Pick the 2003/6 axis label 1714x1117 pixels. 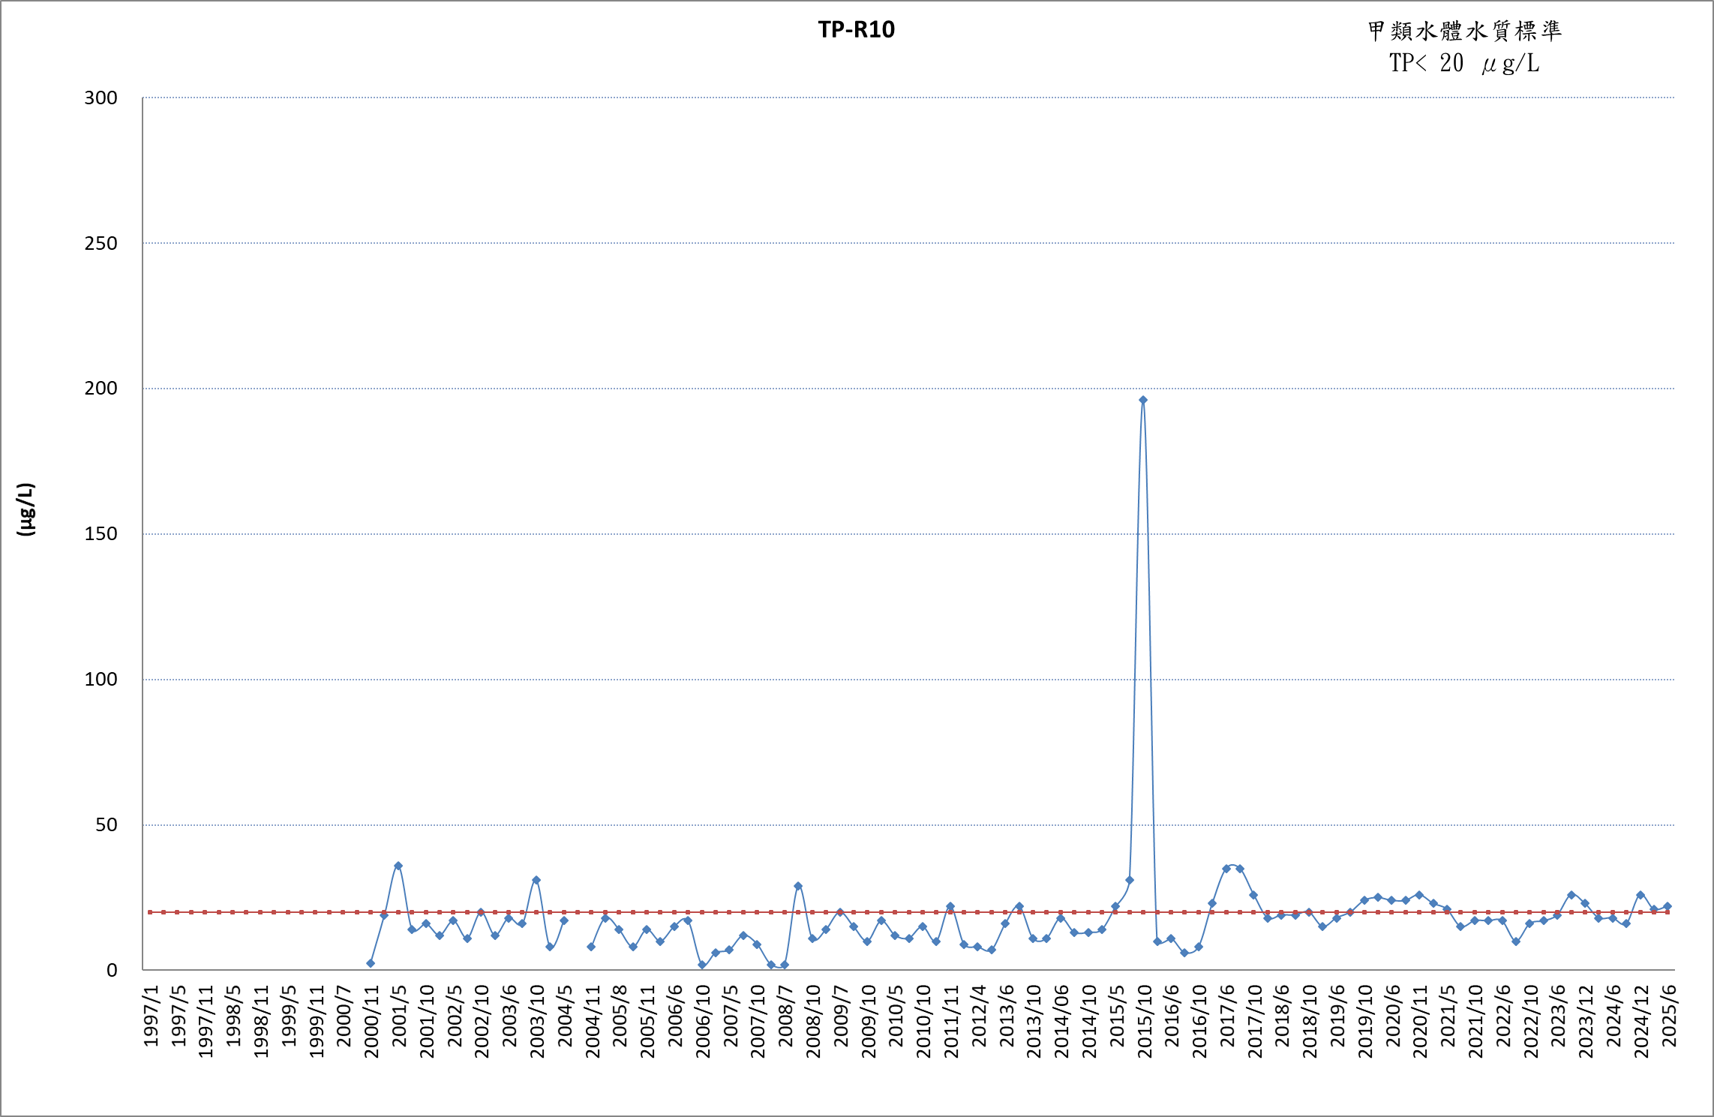click(509, 1016)
